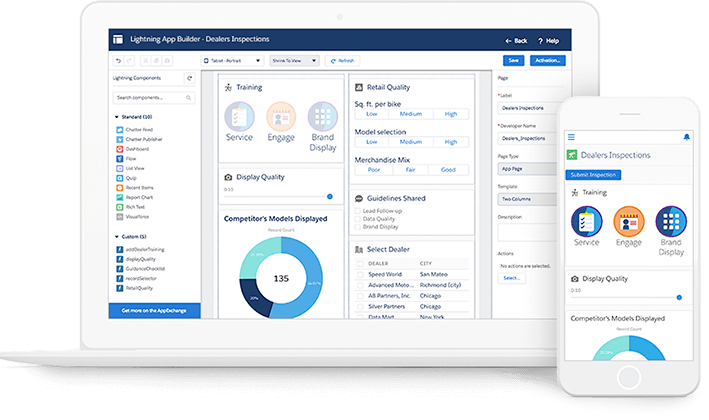Tap the phone's Brand Display icon
The image size is (709, 420).
click(x=671, y=222)
